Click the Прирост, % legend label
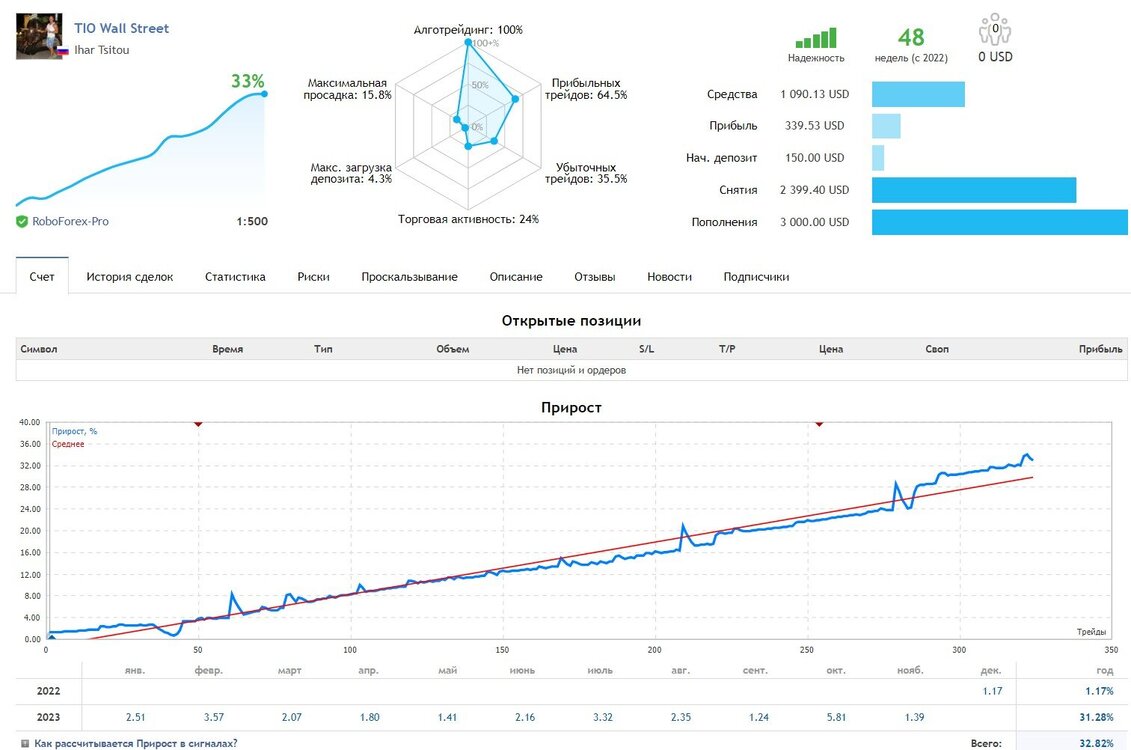 (x=74, y=431)
